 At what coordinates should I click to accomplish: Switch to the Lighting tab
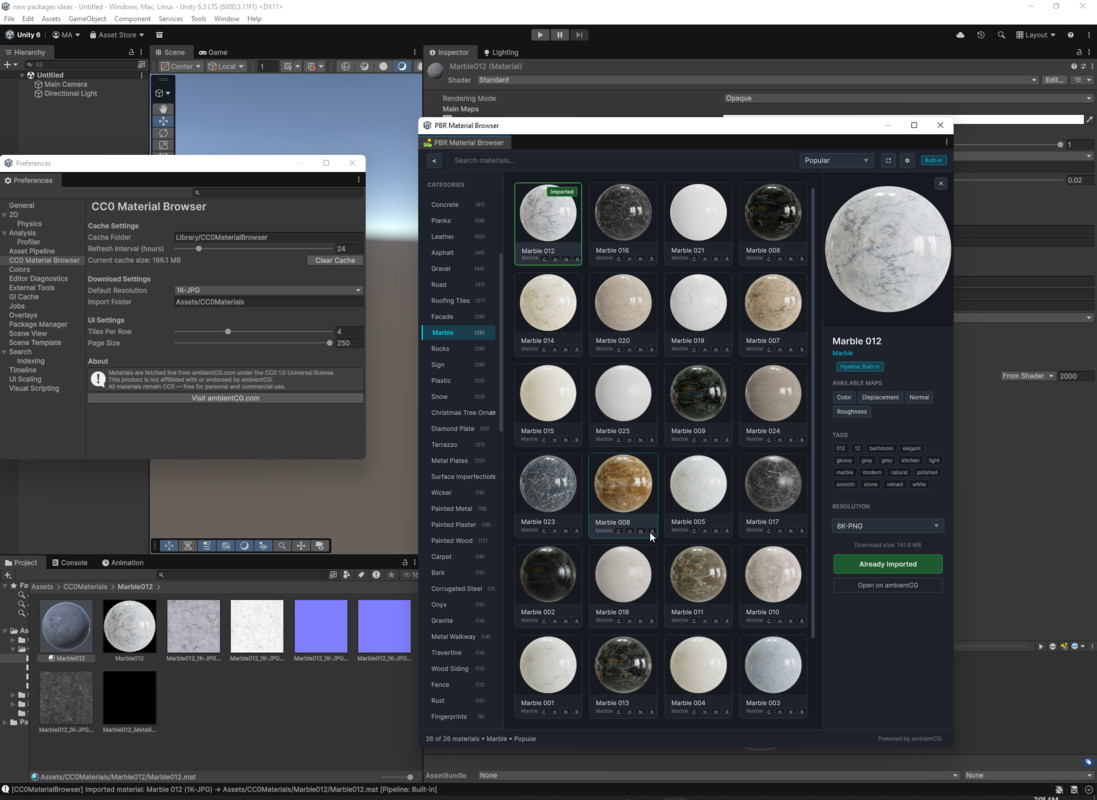click(x=501, y=52)
